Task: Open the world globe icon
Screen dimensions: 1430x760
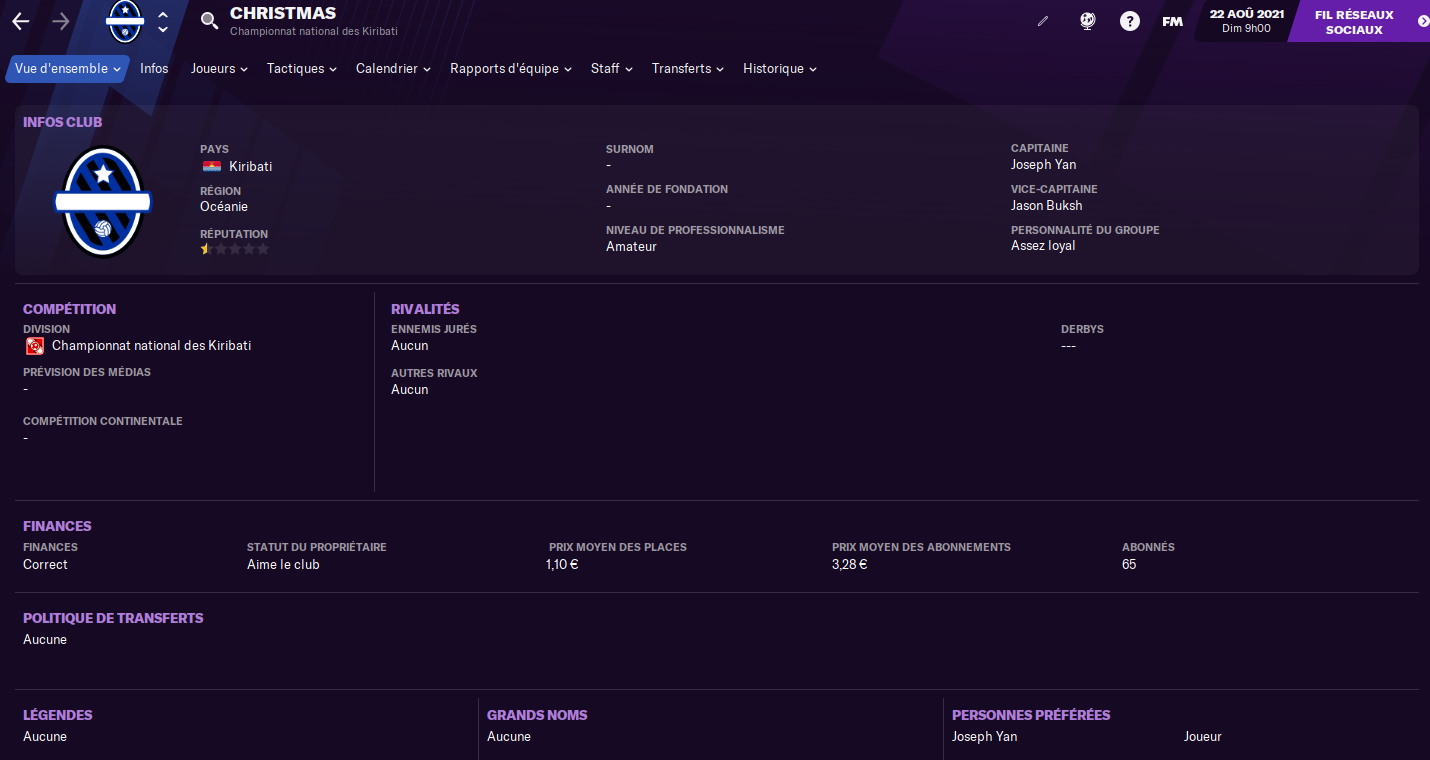Action: click(x=1088, y=21)
